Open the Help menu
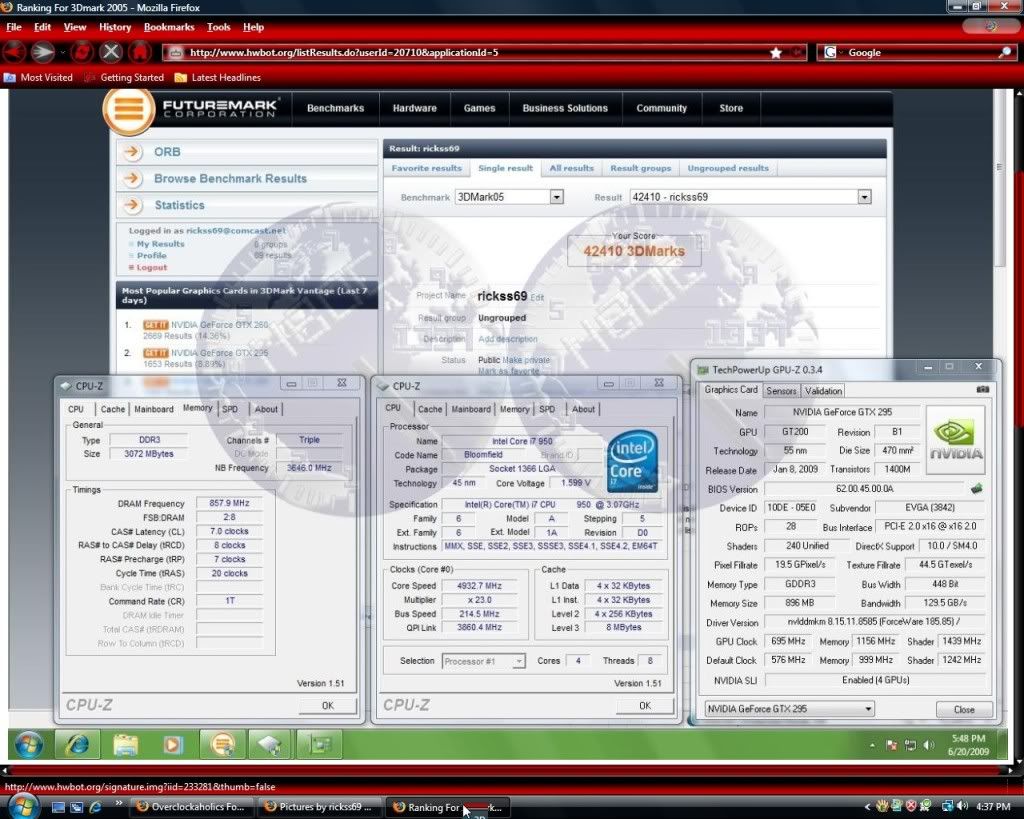The height and width of the screenshot is (819, 1024). 253,27
